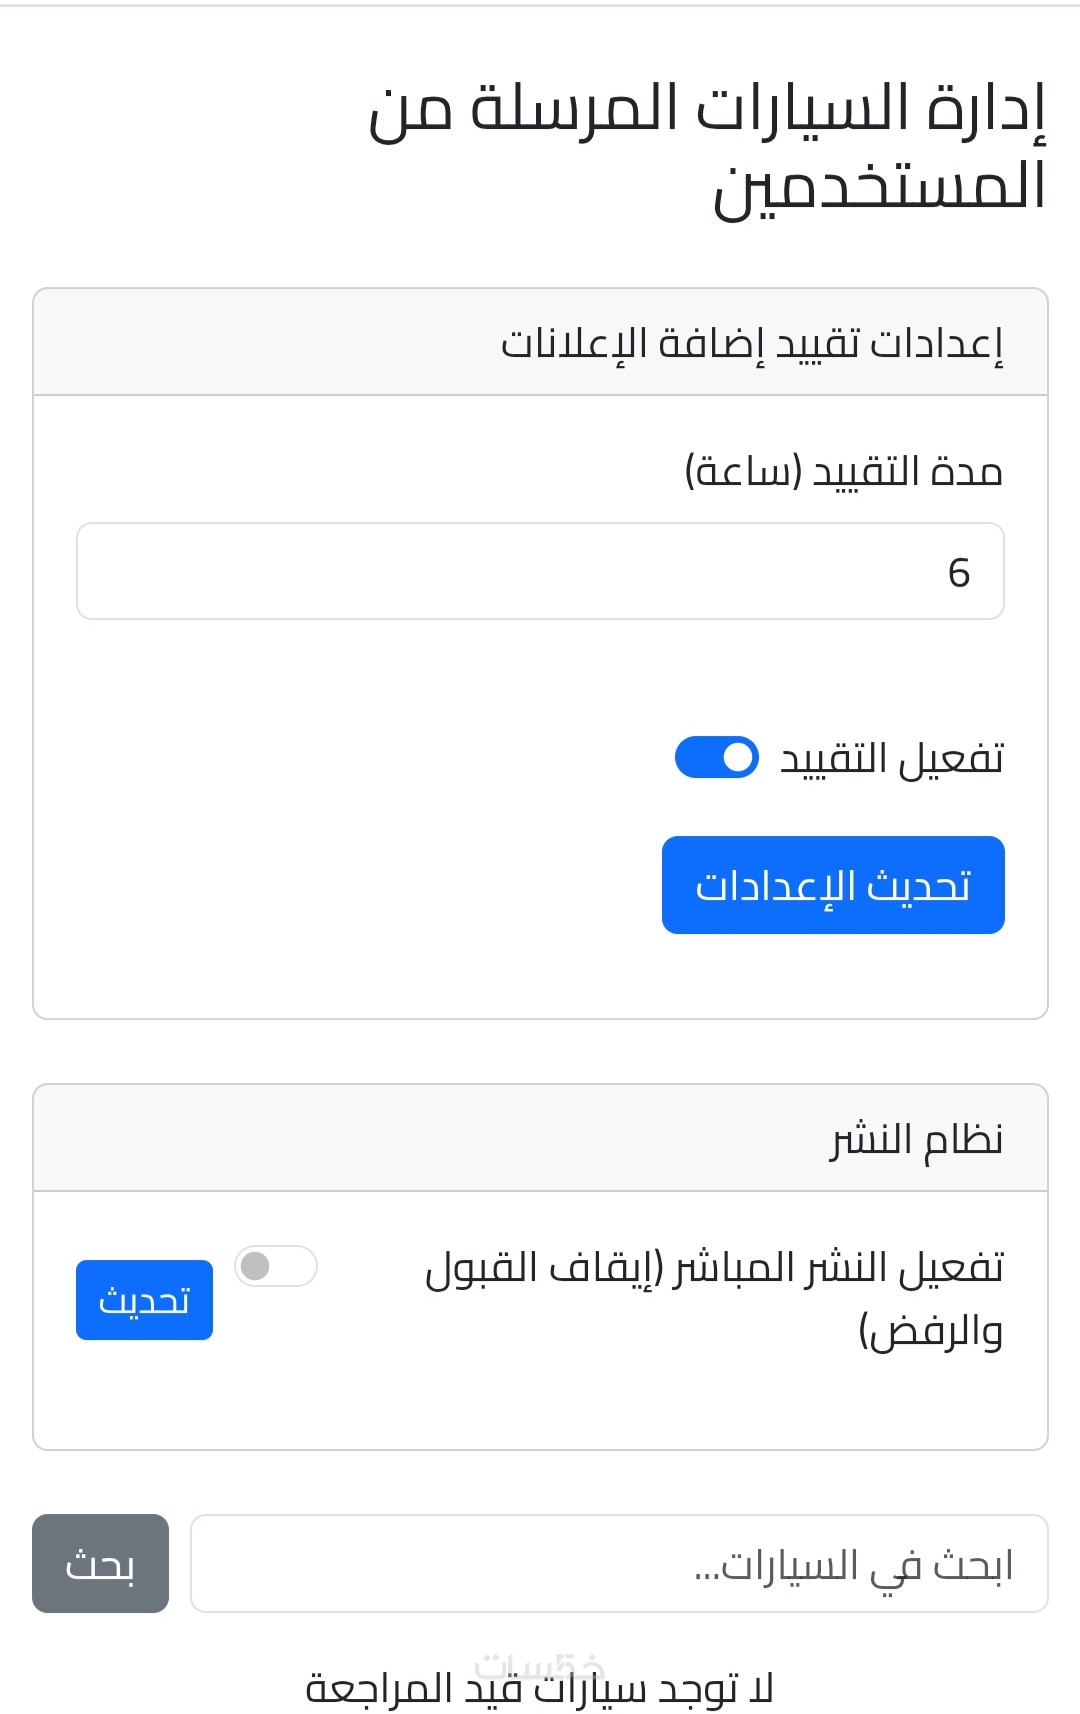Click the faint خمسات watermark

pyautogui.click(x=540, y=1664)
